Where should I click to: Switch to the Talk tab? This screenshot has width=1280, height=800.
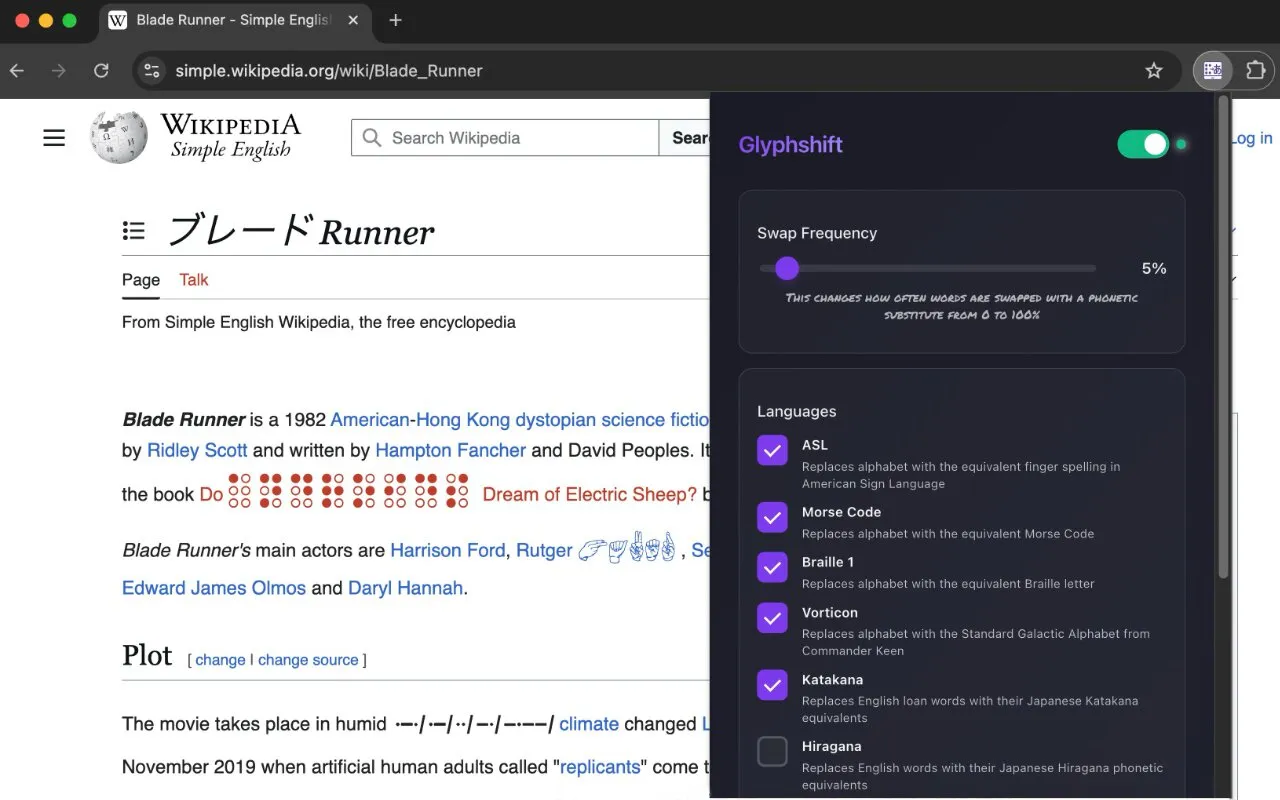coord(194,280)
